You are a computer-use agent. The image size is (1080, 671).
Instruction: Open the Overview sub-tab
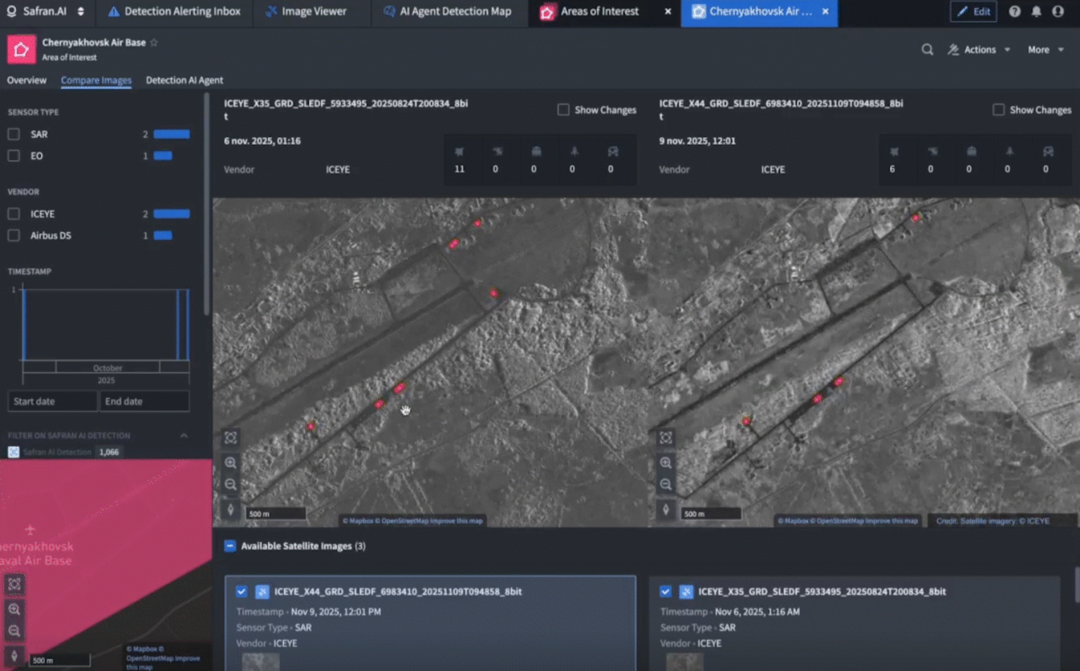[x=27, y=80]
